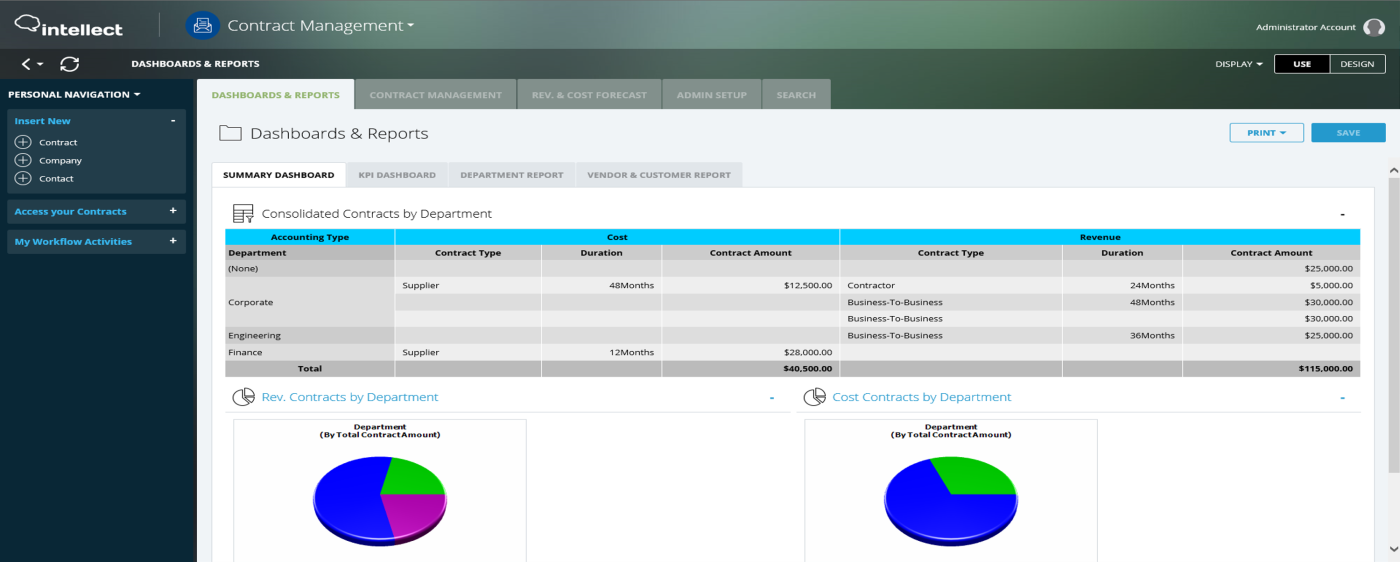
Task: Switch to DESIGN mode toggle
Action: point(1357,64)
